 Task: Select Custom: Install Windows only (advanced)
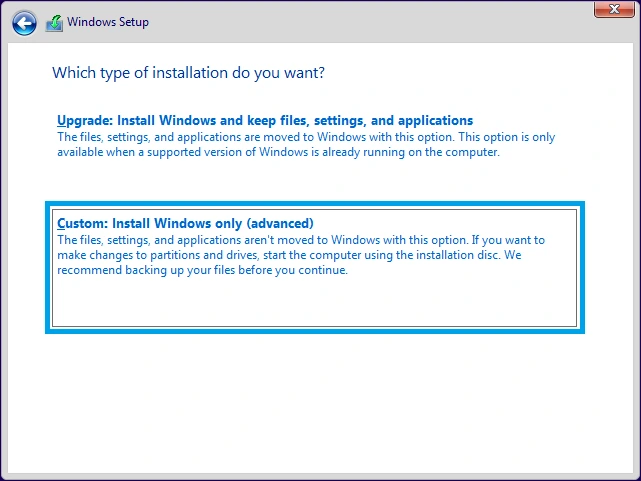[185, 223]
